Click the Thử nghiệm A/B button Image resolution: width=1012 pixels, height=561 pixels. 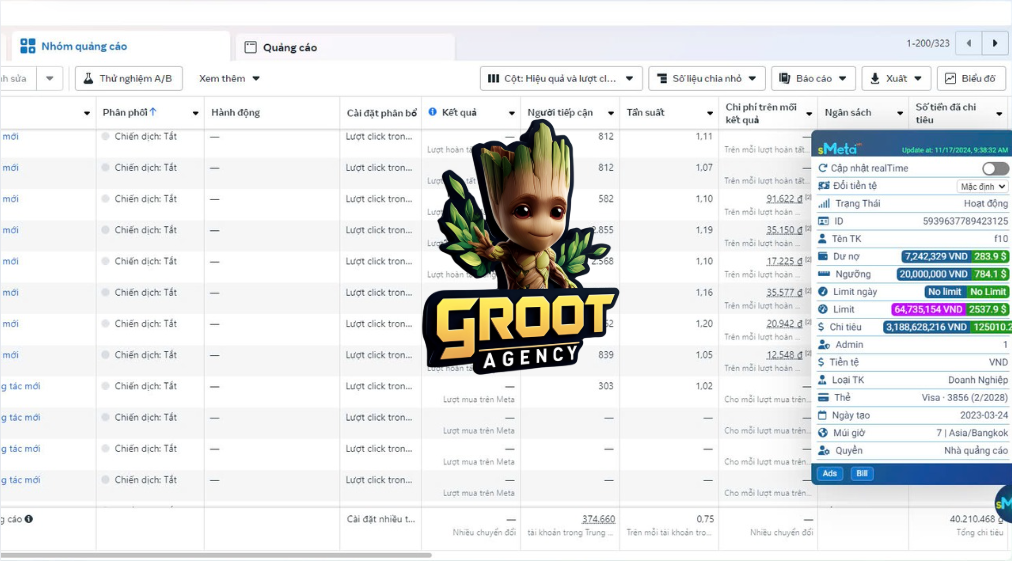(x=128, y=78)
